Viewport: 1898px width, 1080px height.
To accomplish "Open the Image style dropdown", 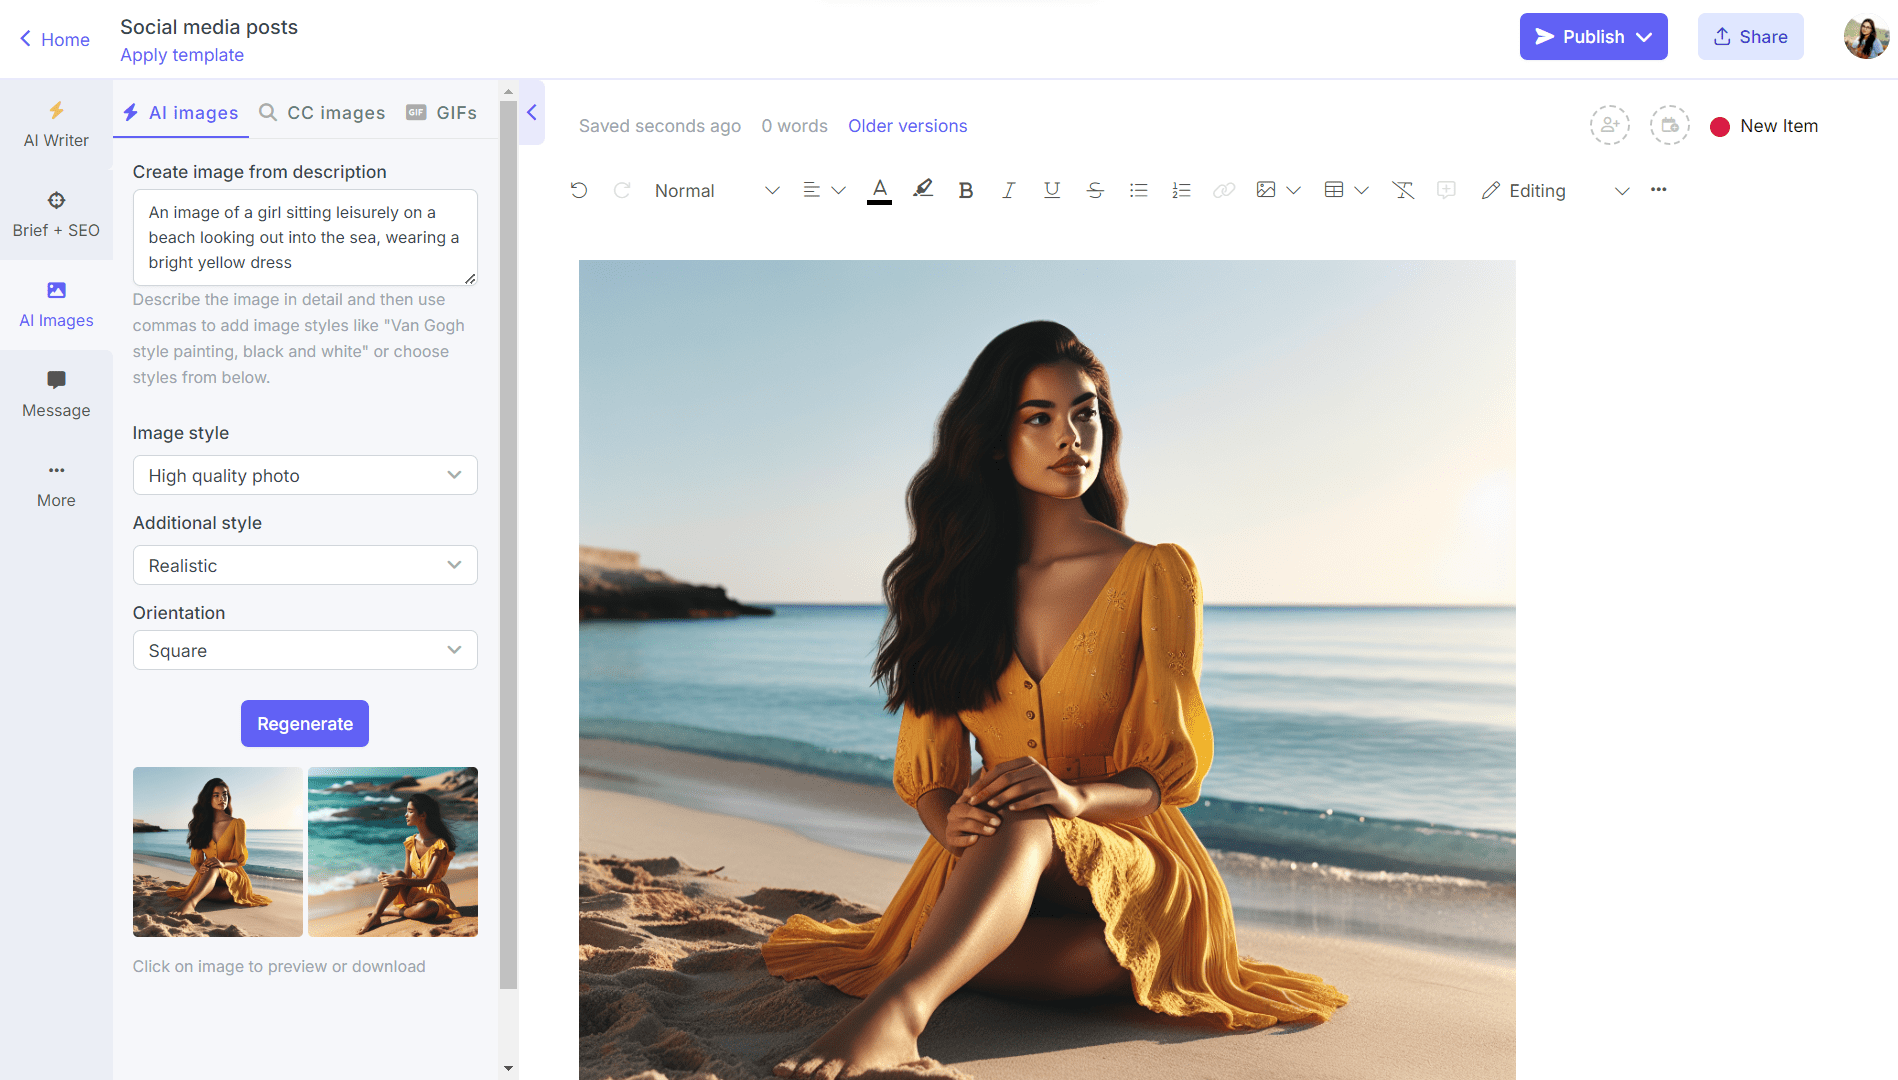I will [x=304, y=475].
